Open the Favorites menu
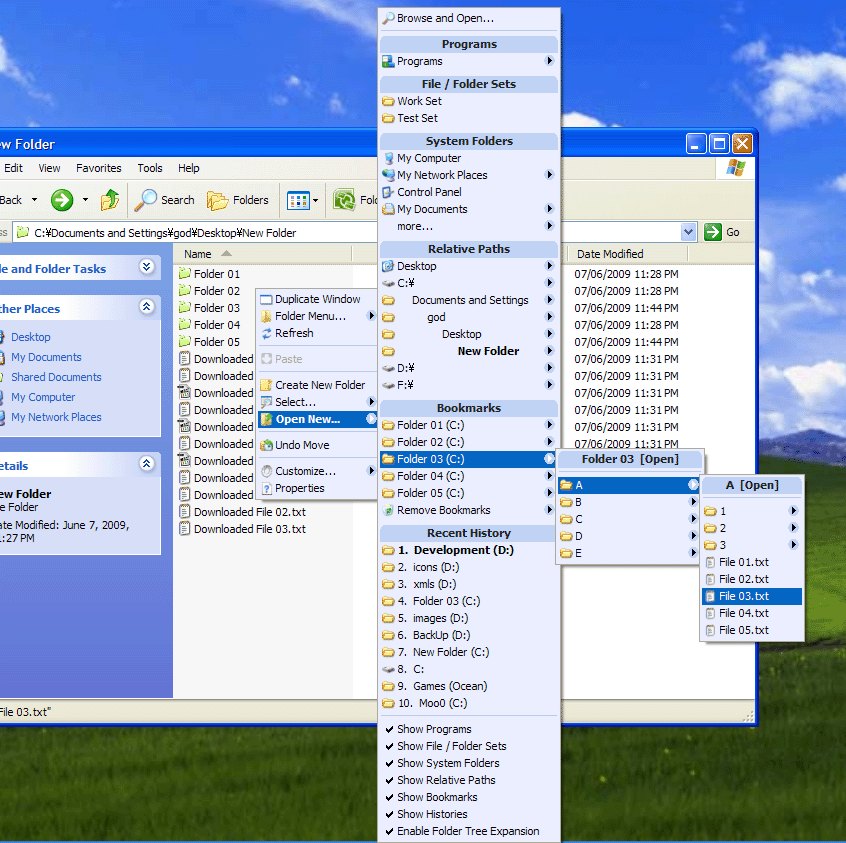Viewport: 846px width, 843px height. coord(98,168)
